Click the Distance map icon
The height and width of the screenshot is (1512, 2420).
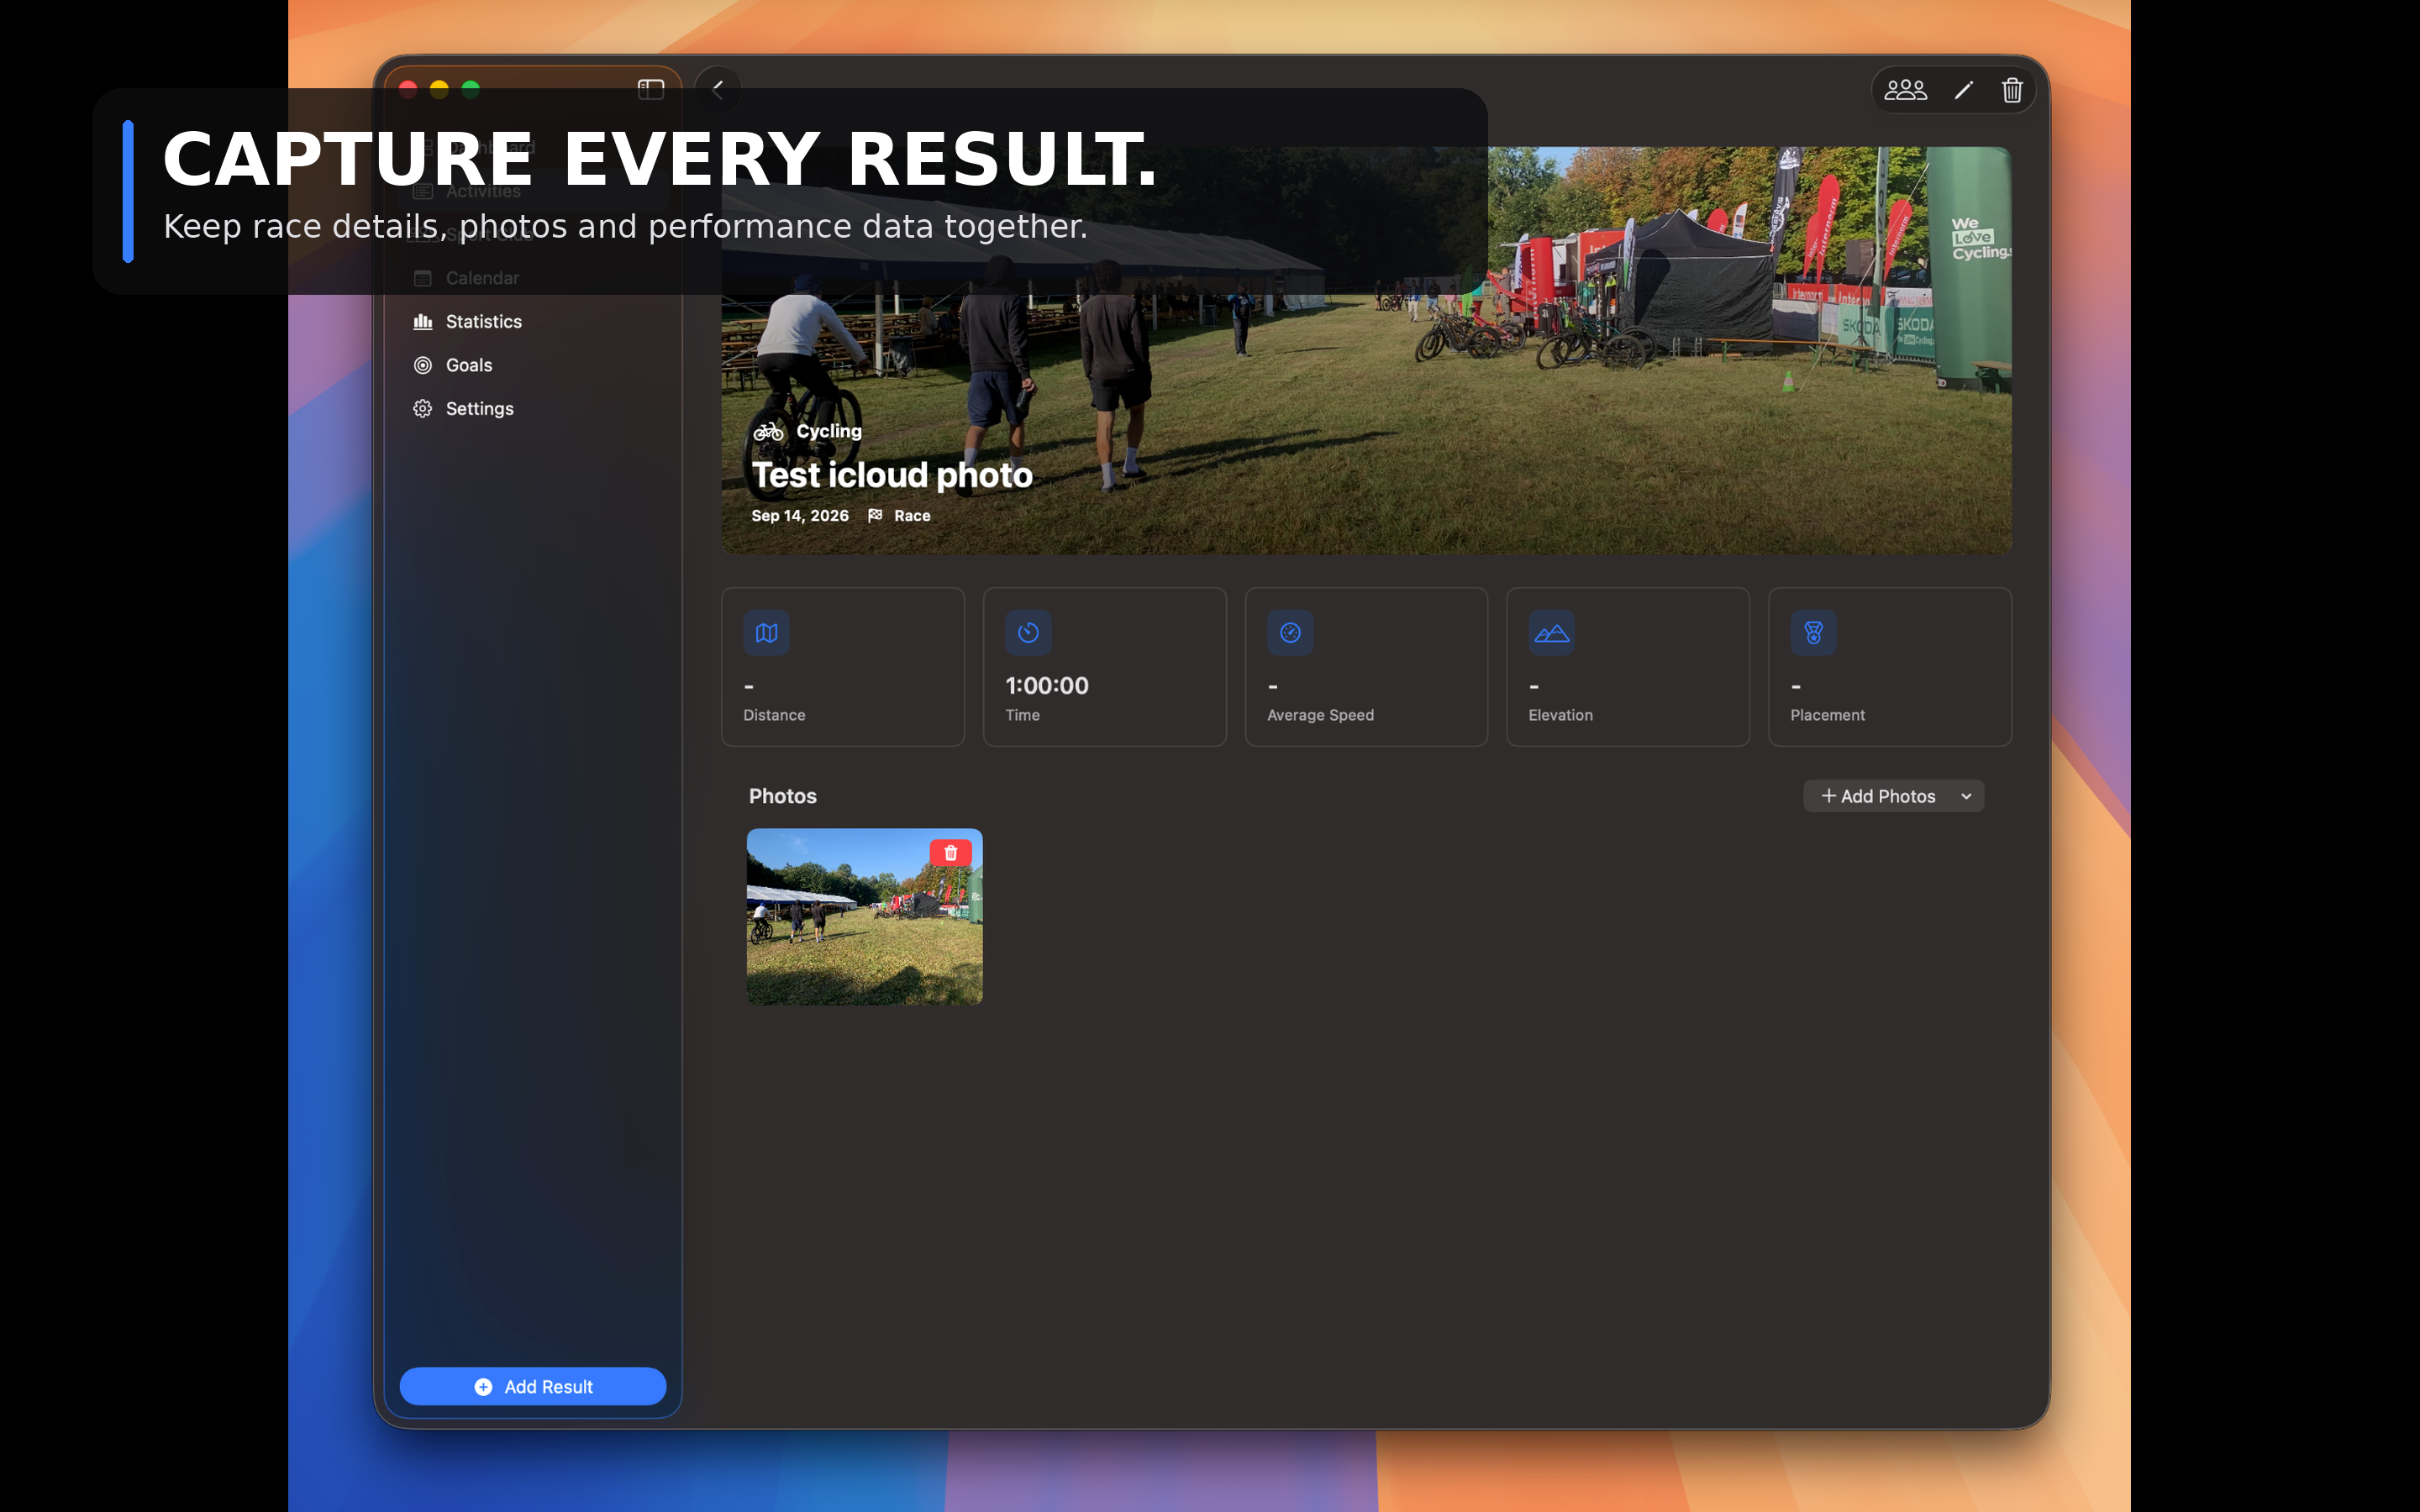tap(767, 633)
